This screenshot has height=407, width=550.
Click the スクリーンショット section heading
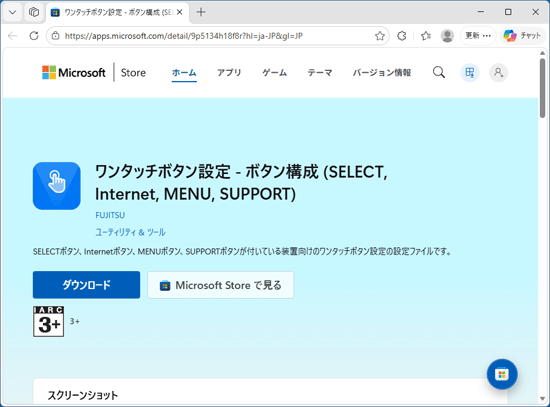point(83,395)
